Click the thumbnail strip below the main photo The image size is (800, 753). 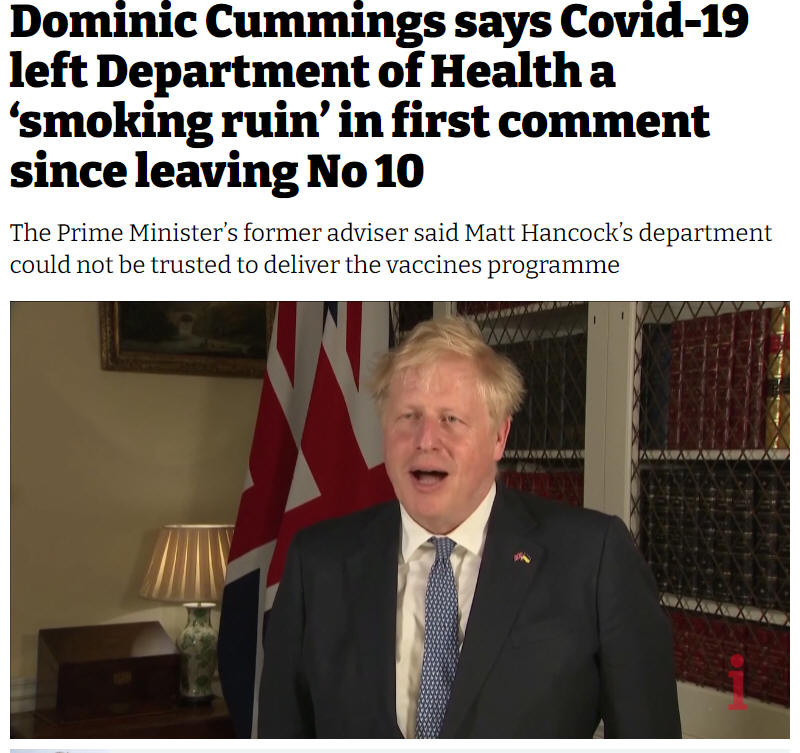pos(399,750)
